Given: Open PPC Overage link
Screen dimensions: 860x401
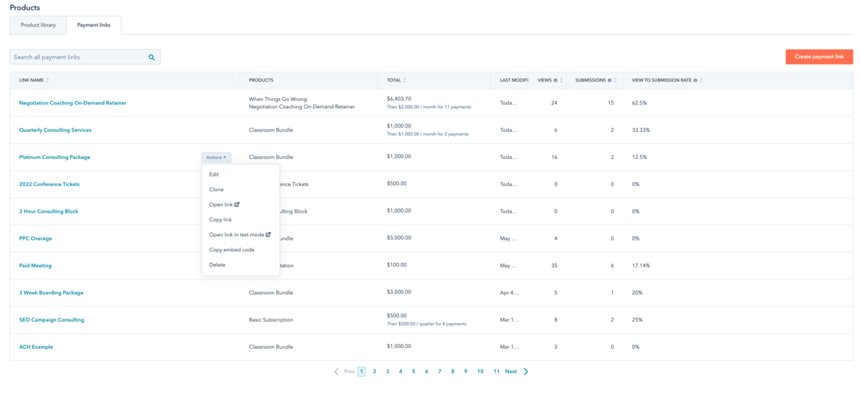Looking at the screenshot, I should pyautogui.click(x=35, y=239).
